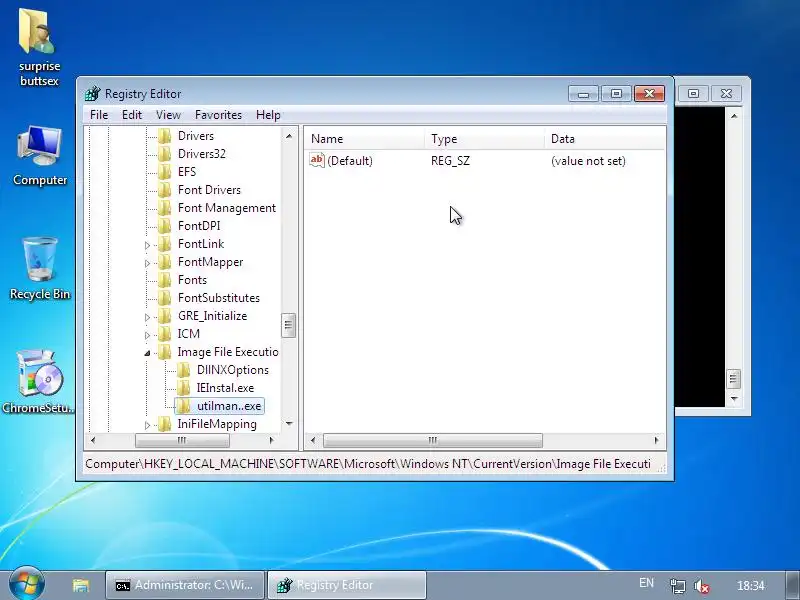This screenshot has width=800, height=600.
Task: Click the FontDPI folder icon
Action: tap(165, 226)
